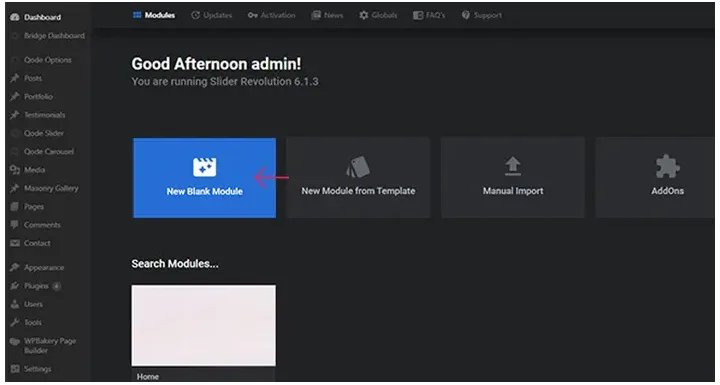Click the Dashboard gauge icon in sidebar
Viewport: 720px width, 385px height.
[x=15, y=17]
